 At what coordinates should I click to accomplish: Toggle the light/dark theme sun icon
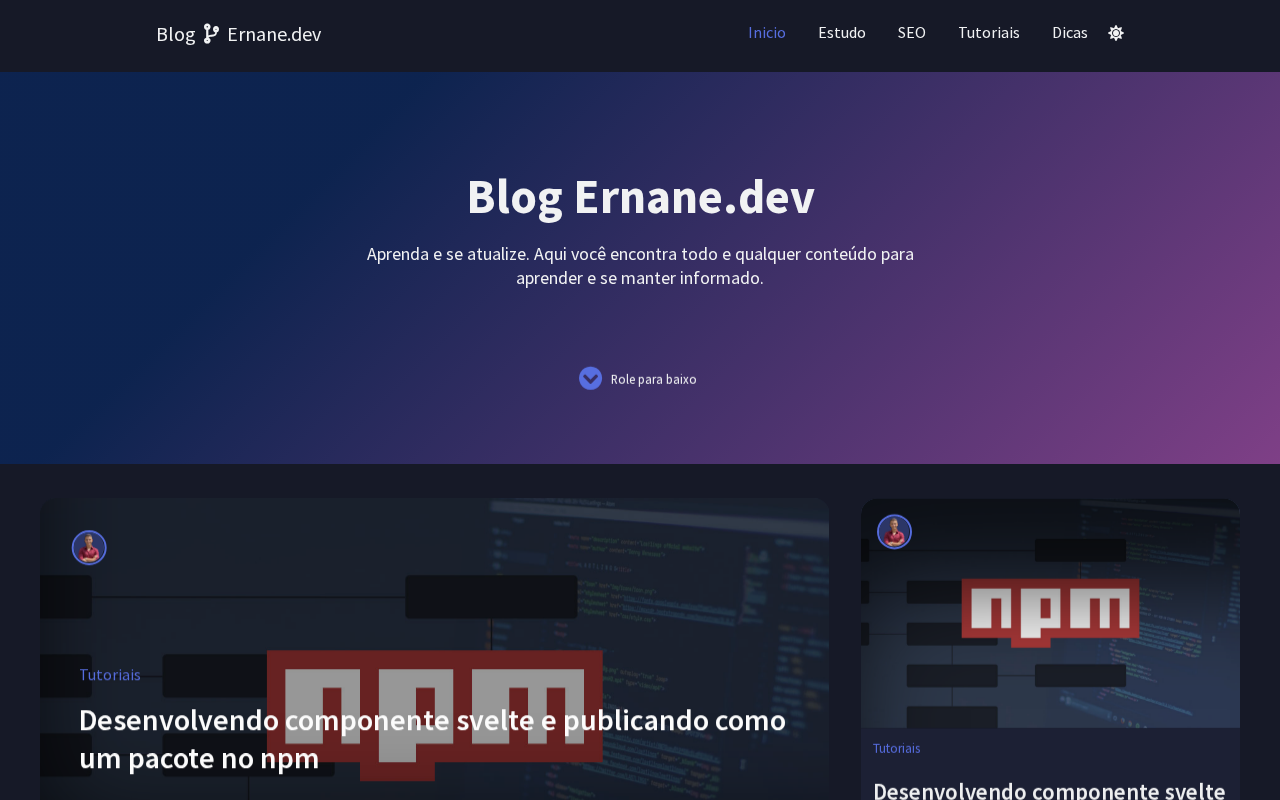coord(1116,33)
